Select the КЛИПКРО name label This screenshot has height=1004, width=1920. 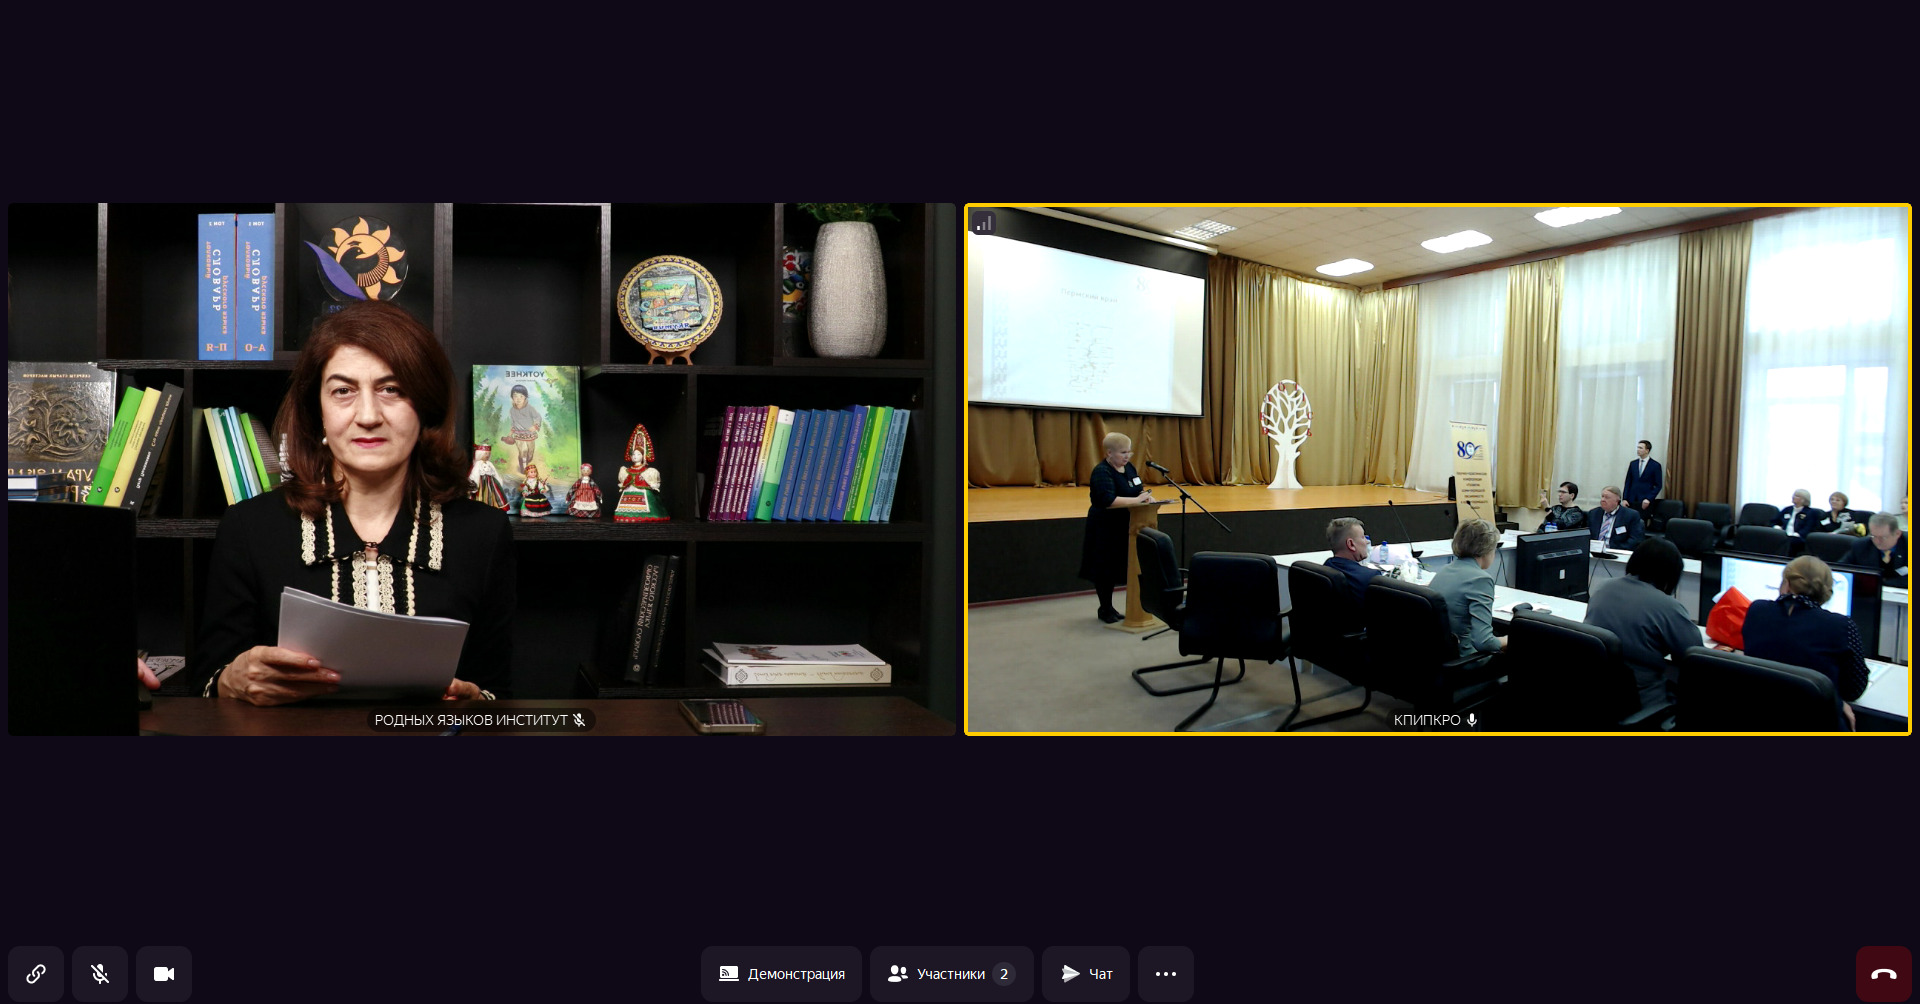coord(1426,720)
